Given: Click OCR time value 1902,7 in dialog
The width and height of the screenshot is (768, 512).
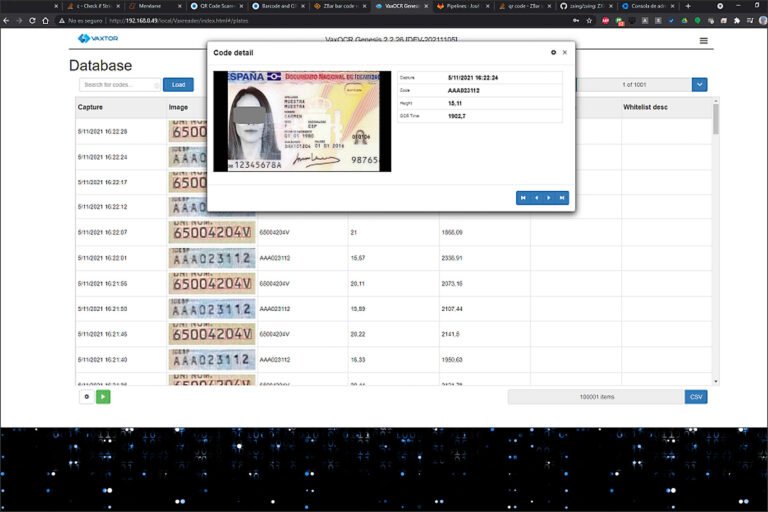Looking at the screenshot, I should [456, 116].
